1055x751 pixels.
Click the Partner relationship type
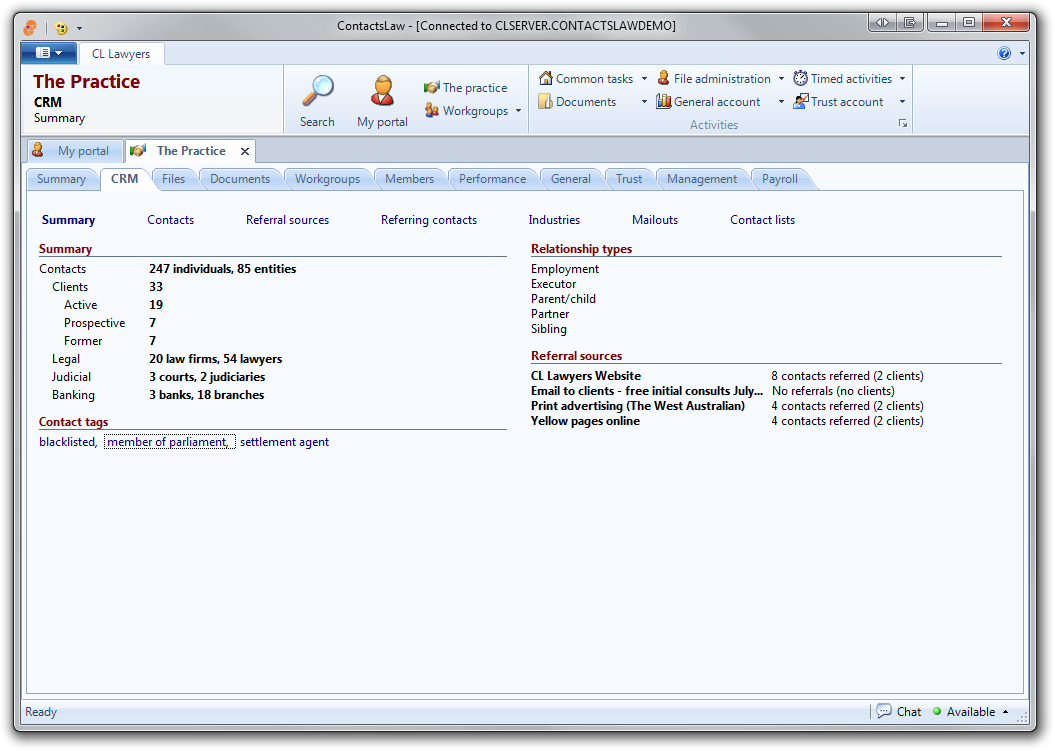pyautogui.click(x=550, y=314)
